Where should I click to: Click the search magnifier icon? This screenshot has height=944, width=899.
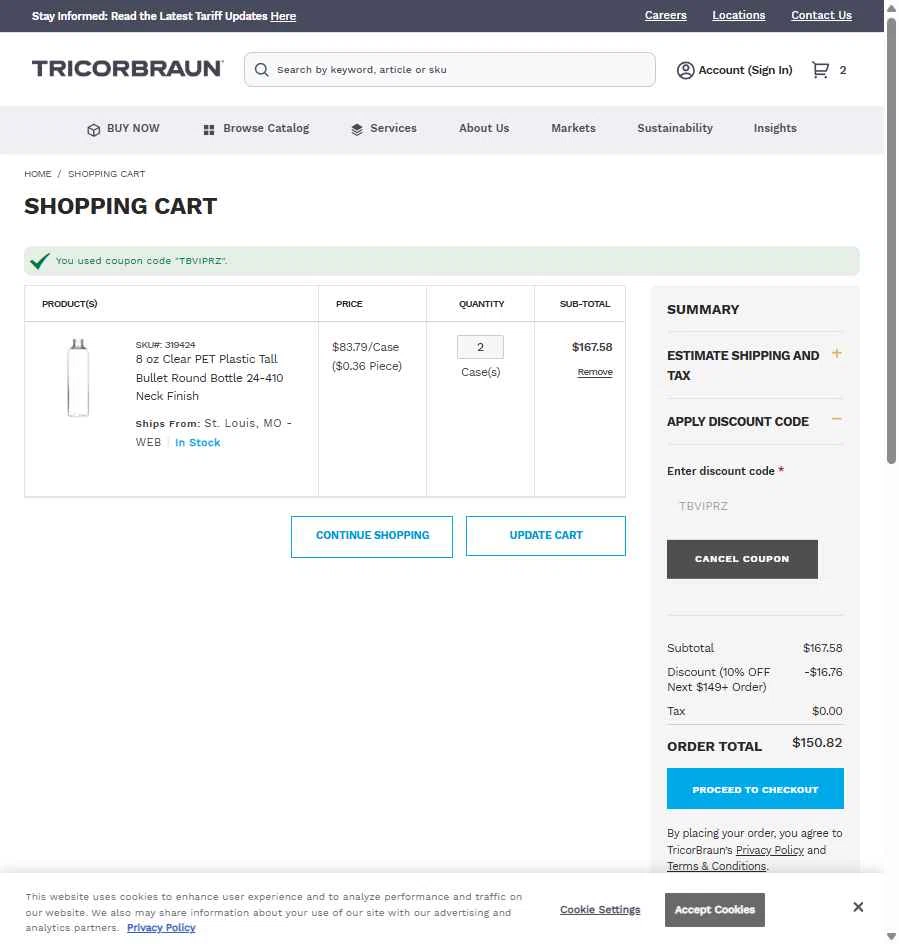(x=261, y=70)
